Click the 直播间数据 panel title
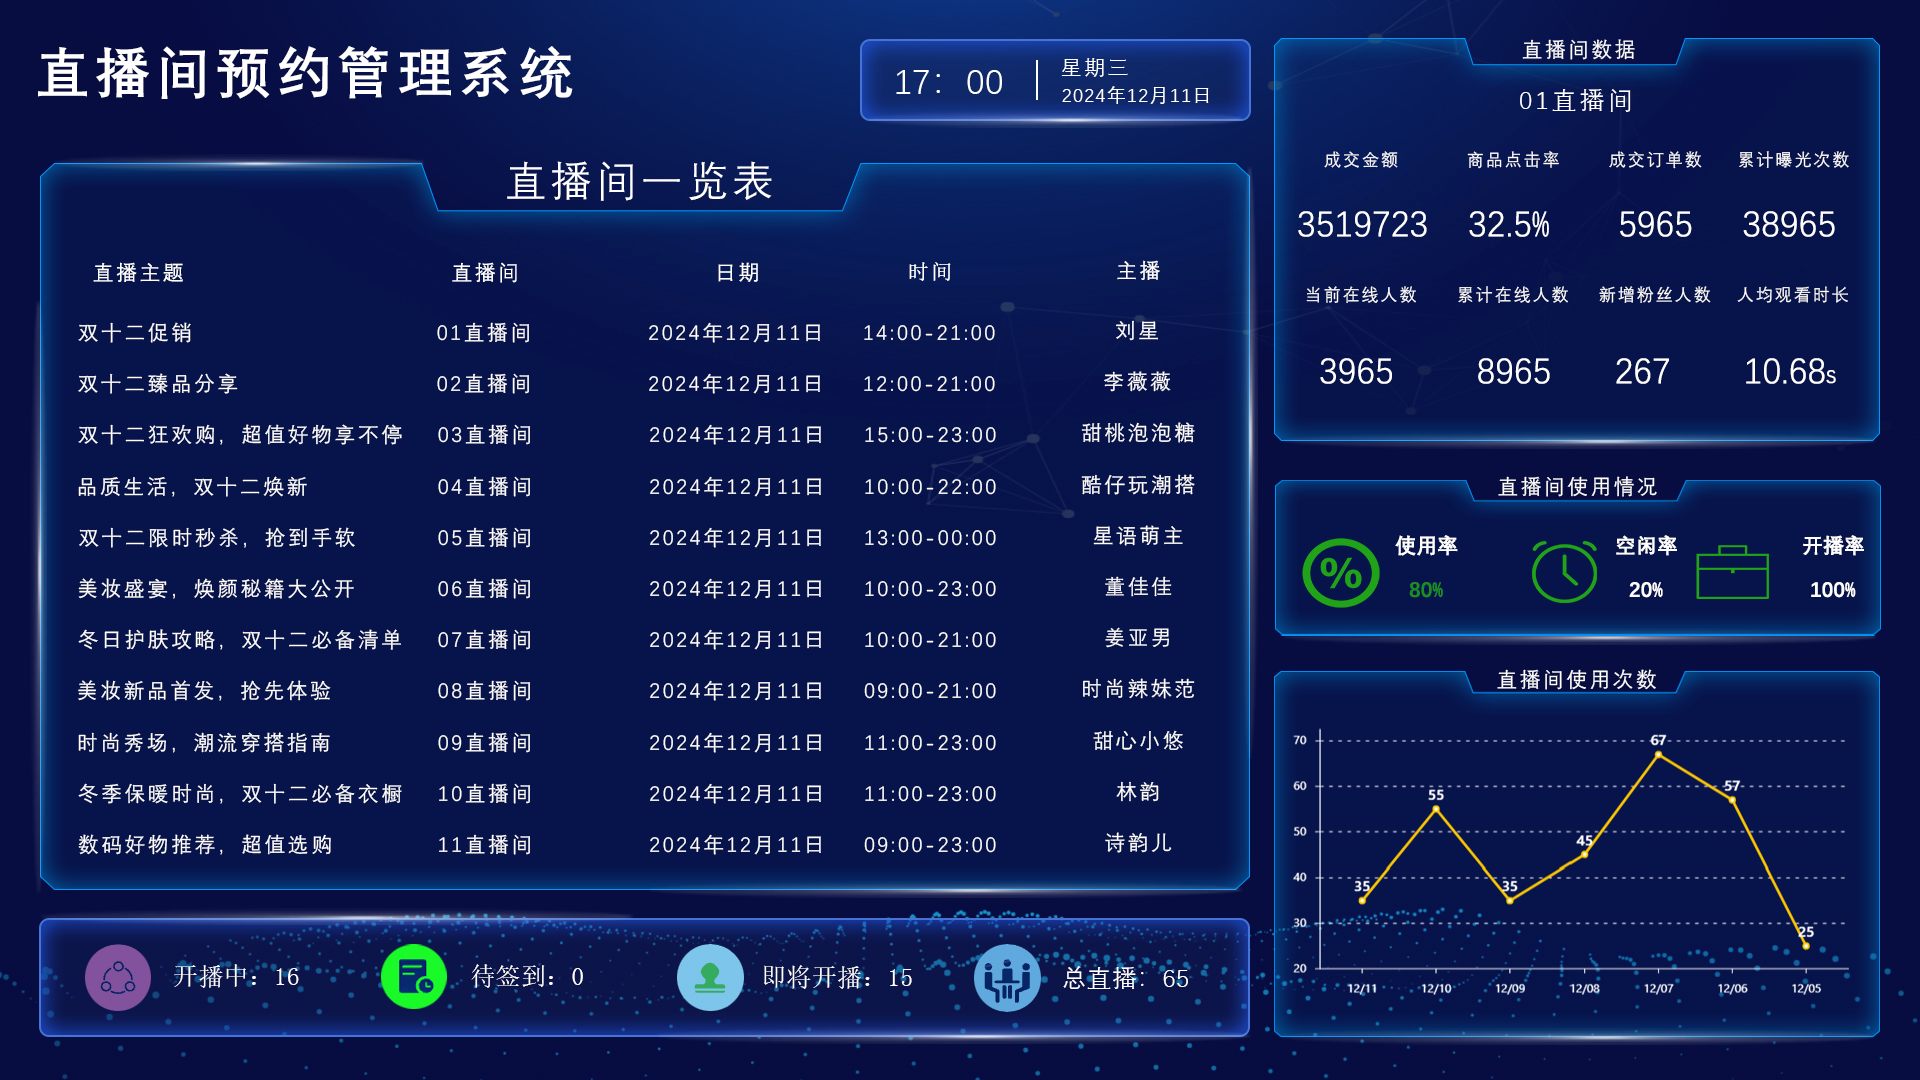1920x1080 pixels. pos(1578,50)
